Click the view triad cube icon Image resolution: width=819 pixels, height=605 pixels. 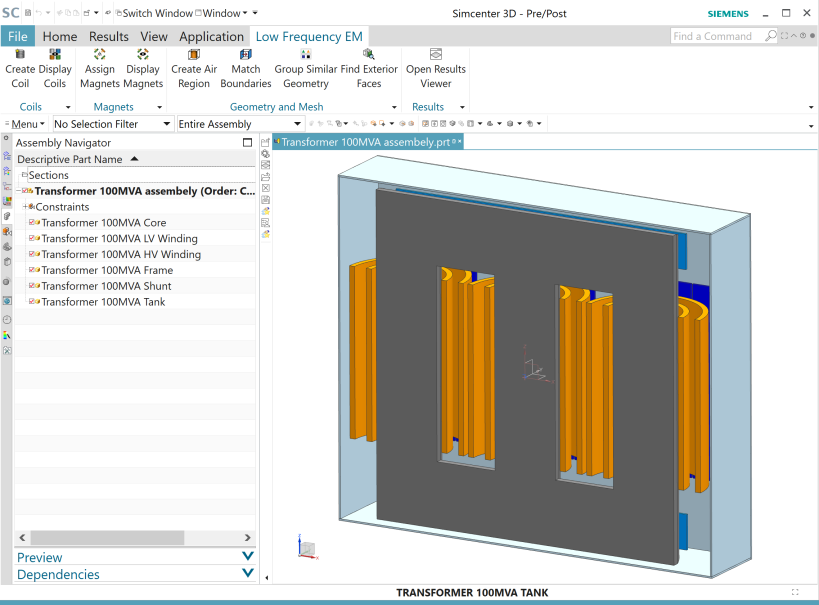point(307,549)
